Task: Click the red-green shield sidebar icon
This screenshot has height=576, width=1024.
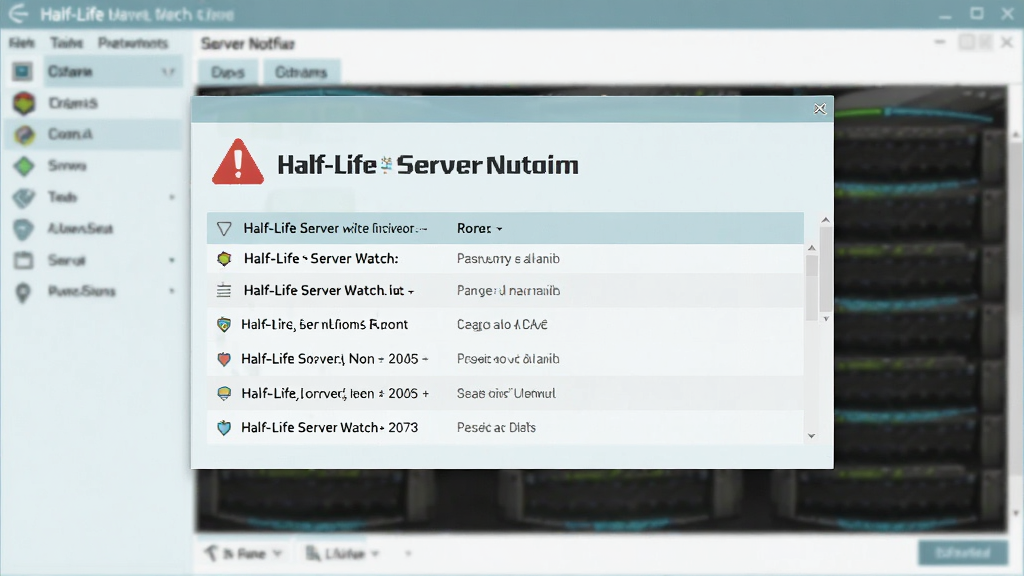Action: pyautogui.click(x=24, y=103)
